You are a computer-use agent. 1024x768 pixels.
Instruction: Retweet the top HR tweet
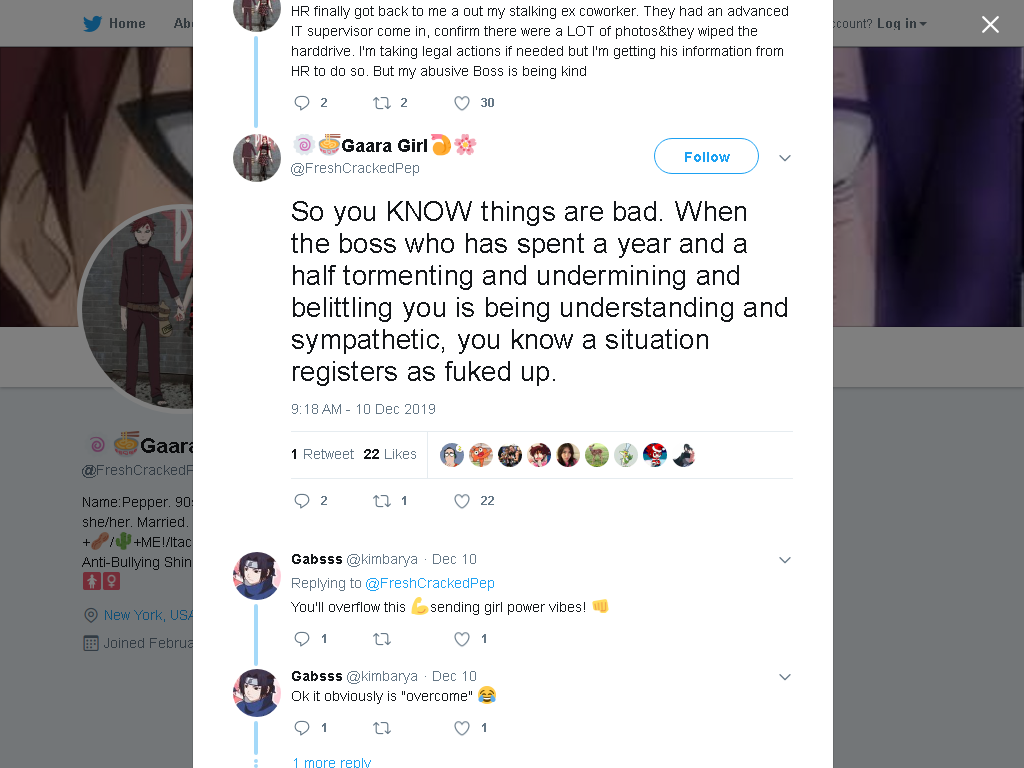(x=381, y=103)
